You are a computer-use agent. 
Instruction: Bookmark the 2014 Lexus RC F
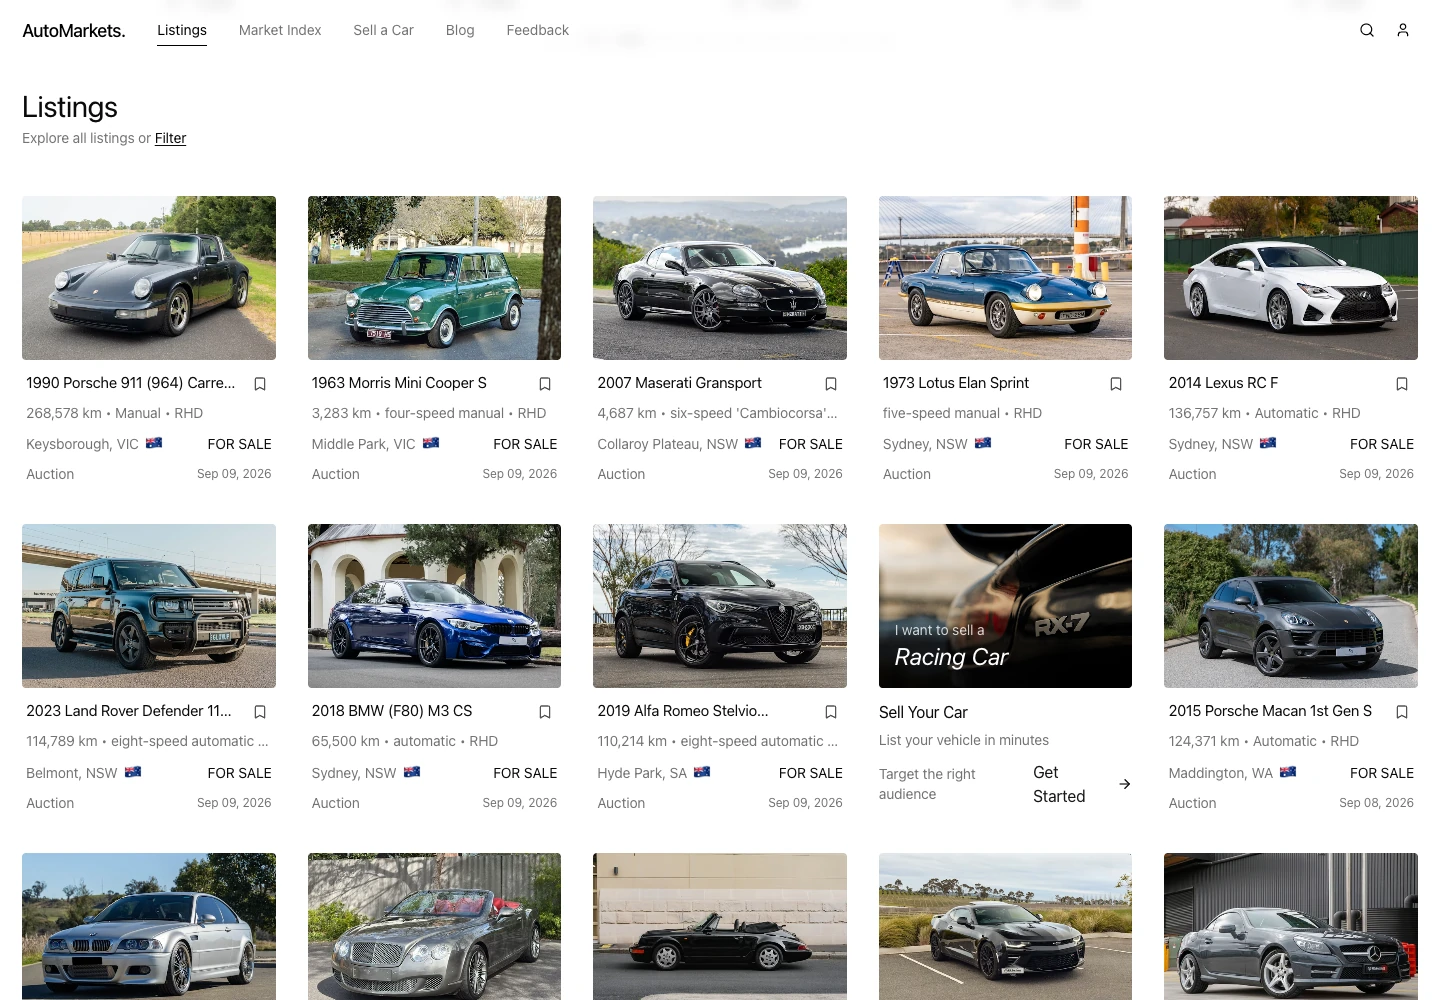[1402, 384]
